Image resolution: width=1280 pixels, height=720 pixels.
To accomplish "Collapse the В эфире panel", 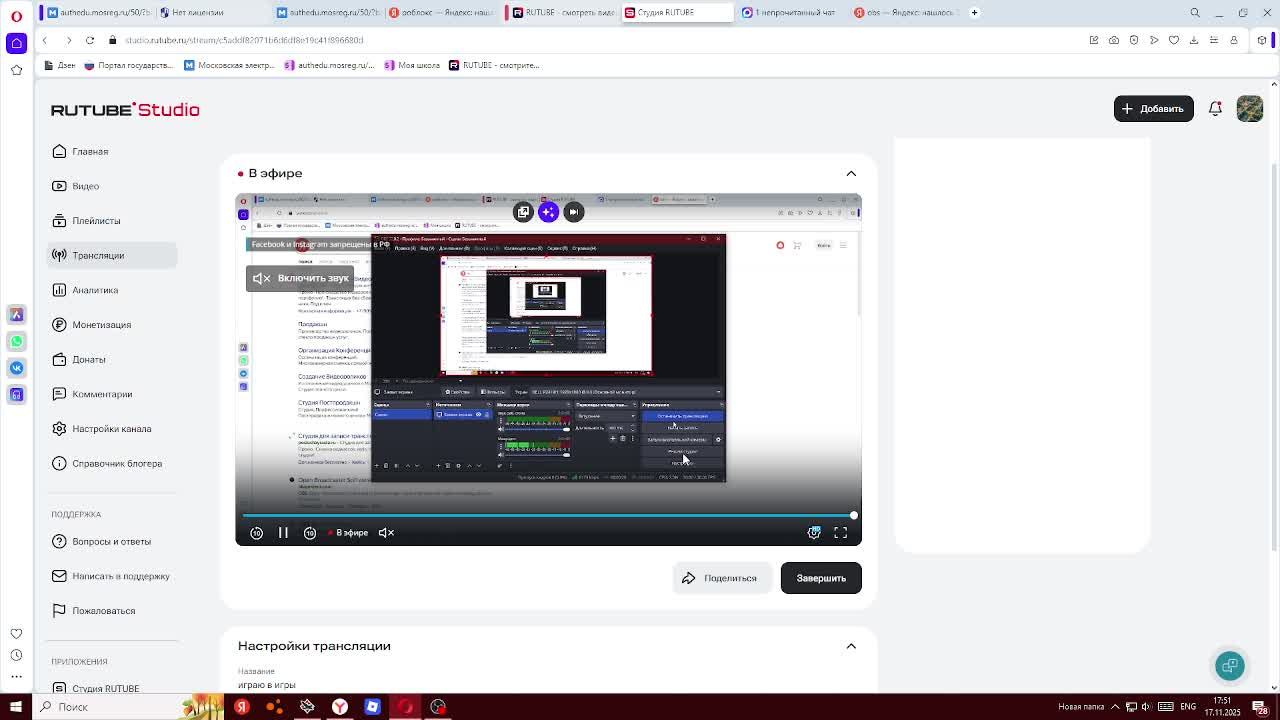I will point(851,173).
